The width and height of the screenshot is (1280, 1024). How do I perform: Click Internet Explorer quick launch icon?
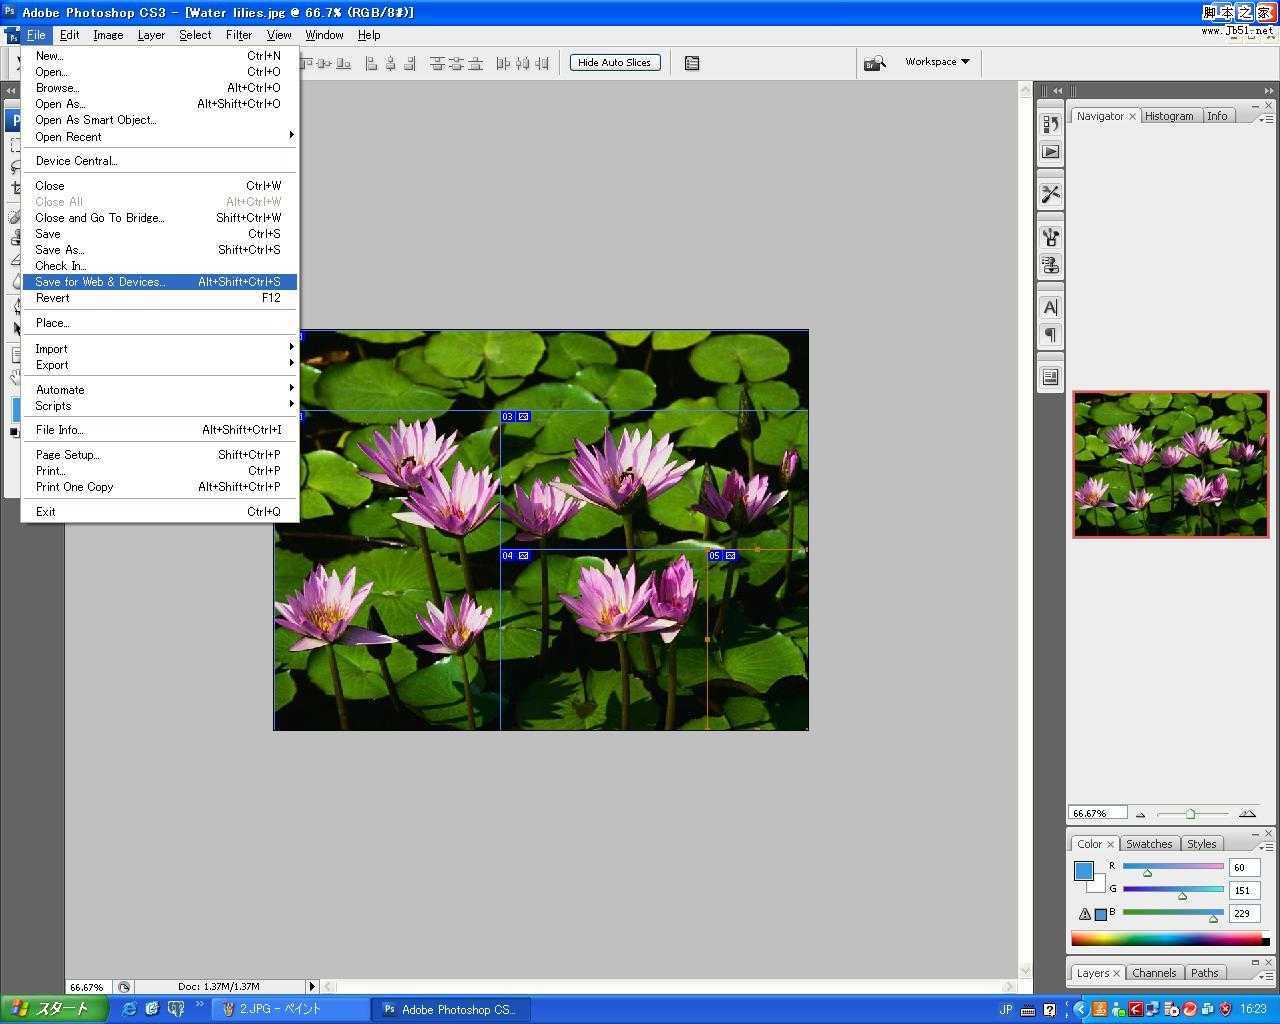click(129, 1009)
